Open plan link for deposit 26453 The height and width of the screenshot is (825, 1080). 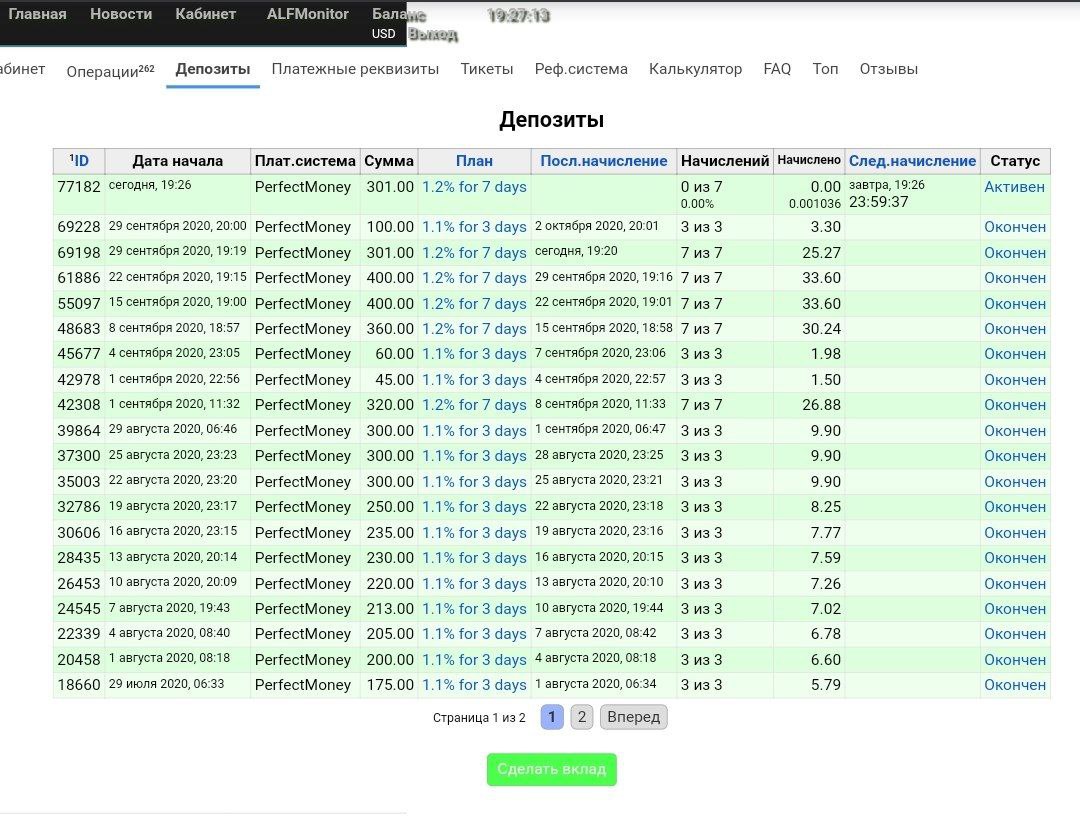pos(474,583)
